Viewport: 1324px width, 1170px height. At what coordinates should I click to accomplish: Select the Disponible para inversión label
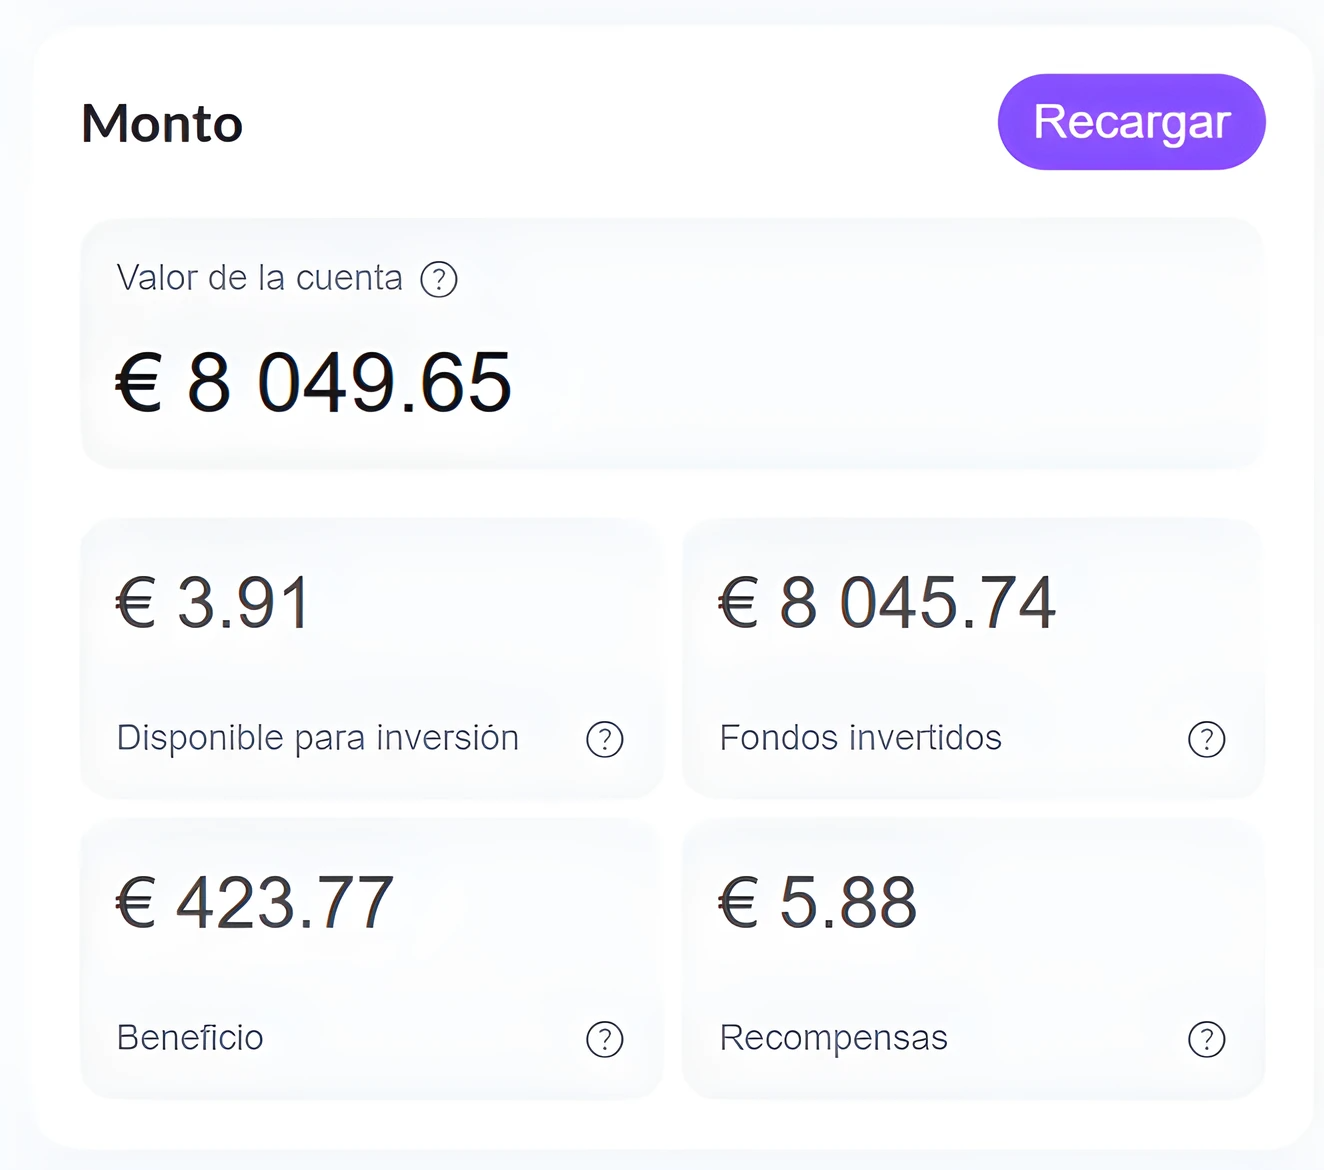click(x=318, y=738)
